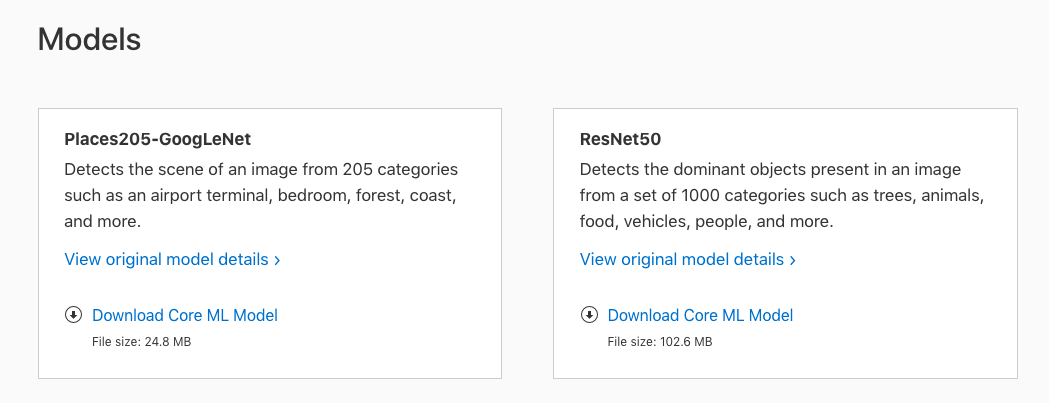Click the 'File size: 102.6 MB' label
This screenshot has height=403, width=1049.
pos(660,342)
